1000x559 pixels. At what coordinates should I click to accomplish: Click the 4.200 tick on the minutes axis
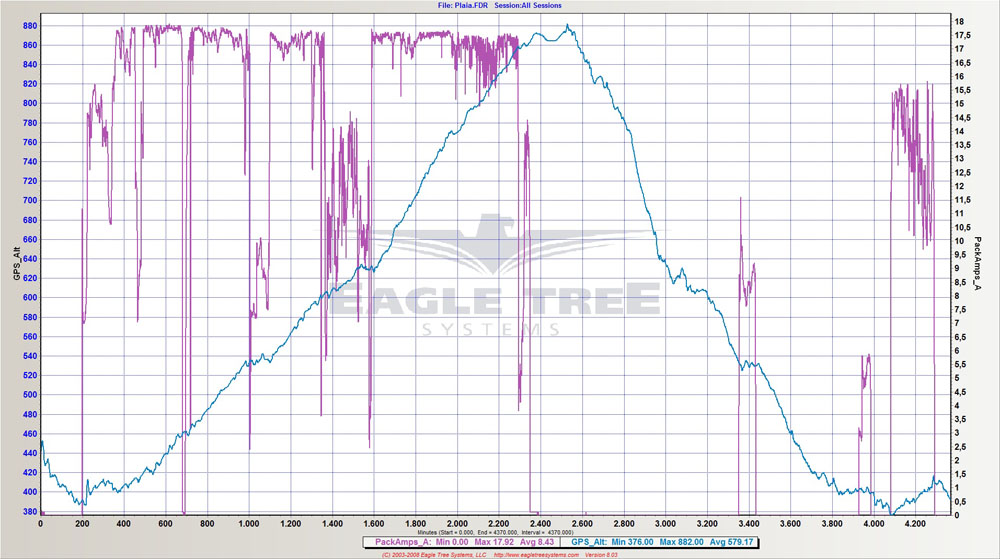[915, 523]
